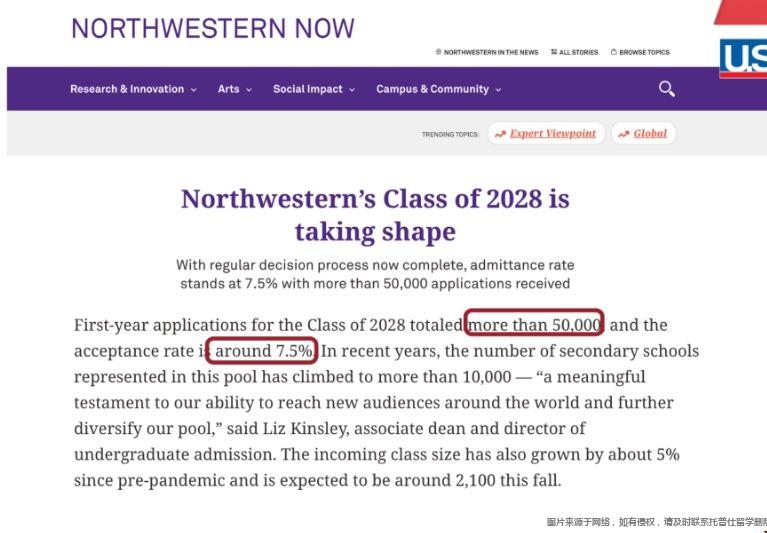Click the highlighted 'more than 50,000' text

[534, 325]
